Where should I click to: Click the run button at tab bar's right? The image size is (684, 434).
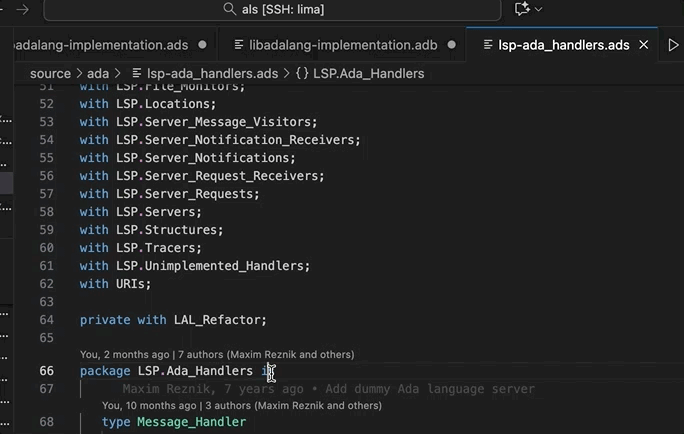[674, 45]
